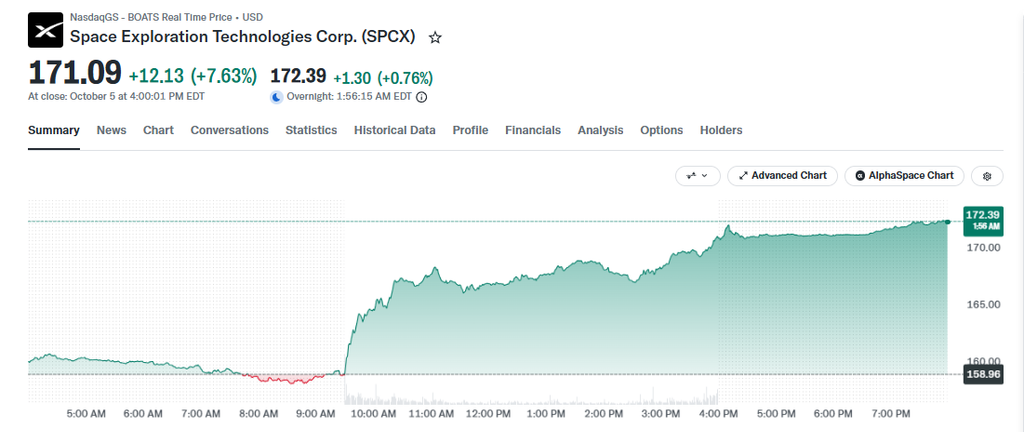Screen dimensions: 1024x432
Task: Click the 10:00 AM axis label
Action: 374,414
